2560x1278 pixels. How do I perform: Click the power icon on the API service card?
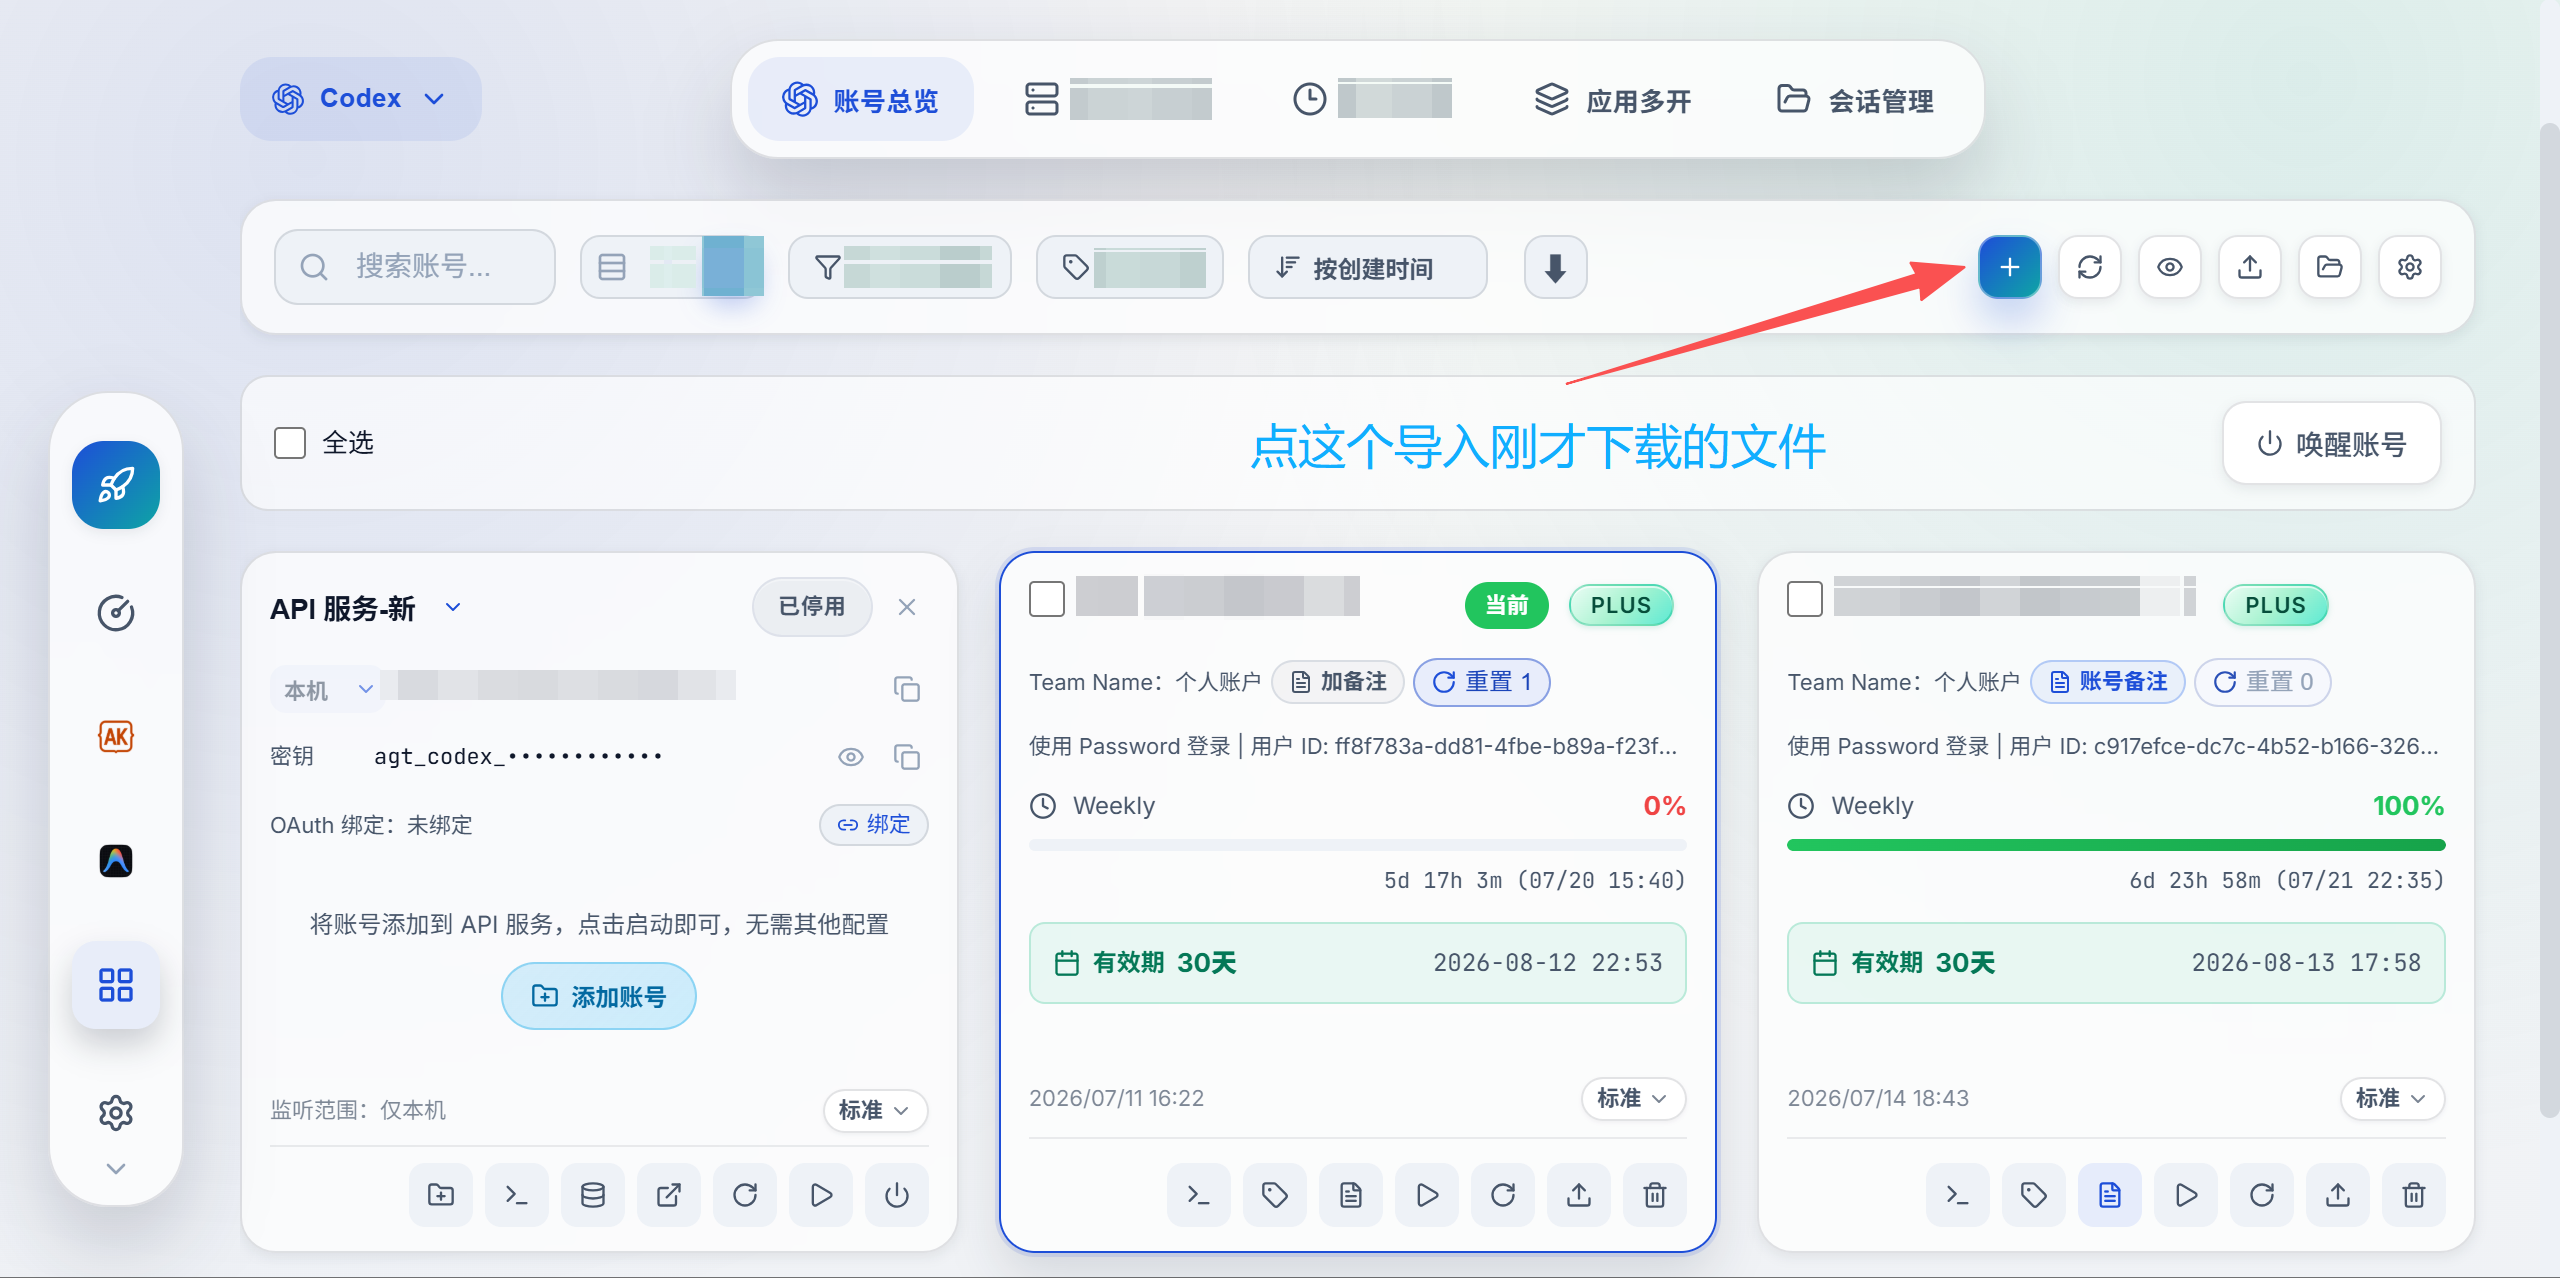[x=897, y=1195]
